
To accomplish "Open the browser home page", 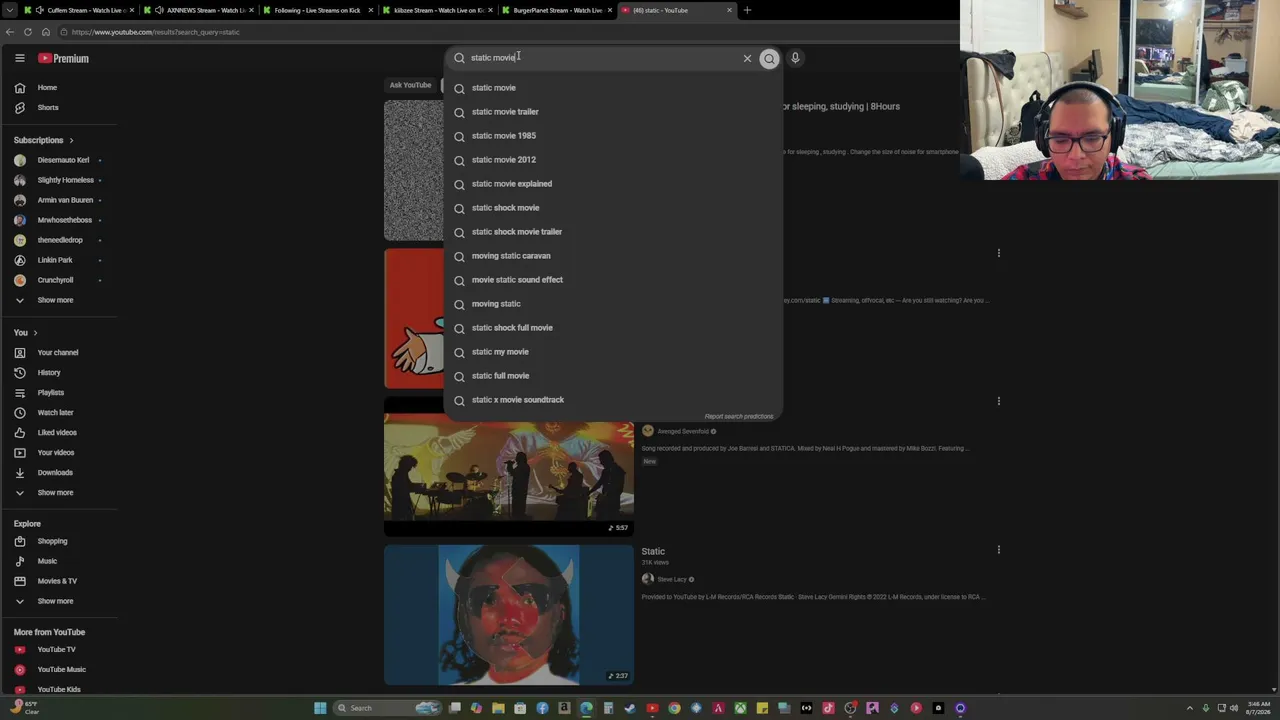I will [x=46, y=32].
